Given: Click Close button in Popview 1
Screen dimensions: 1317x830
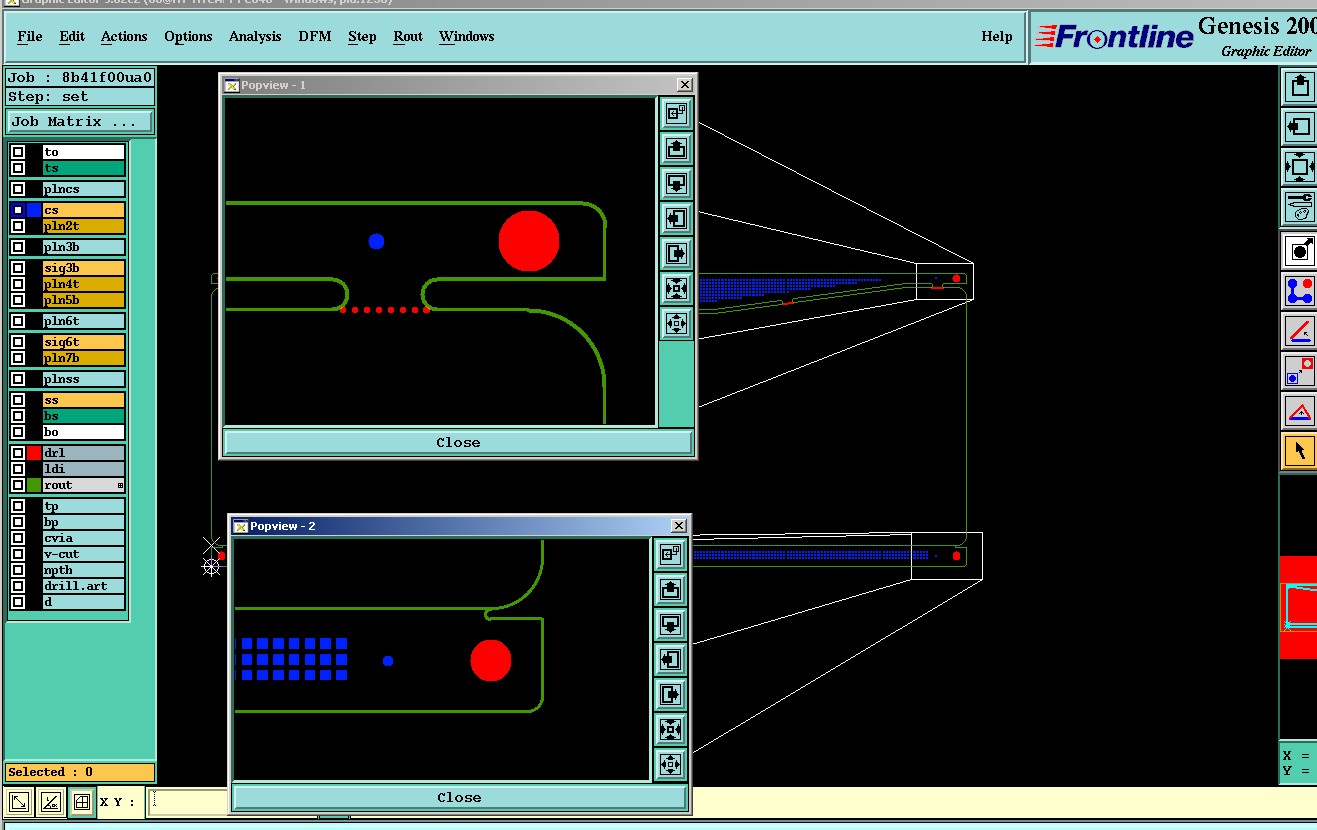Looking at the screenshot, I should click(458, 442).
